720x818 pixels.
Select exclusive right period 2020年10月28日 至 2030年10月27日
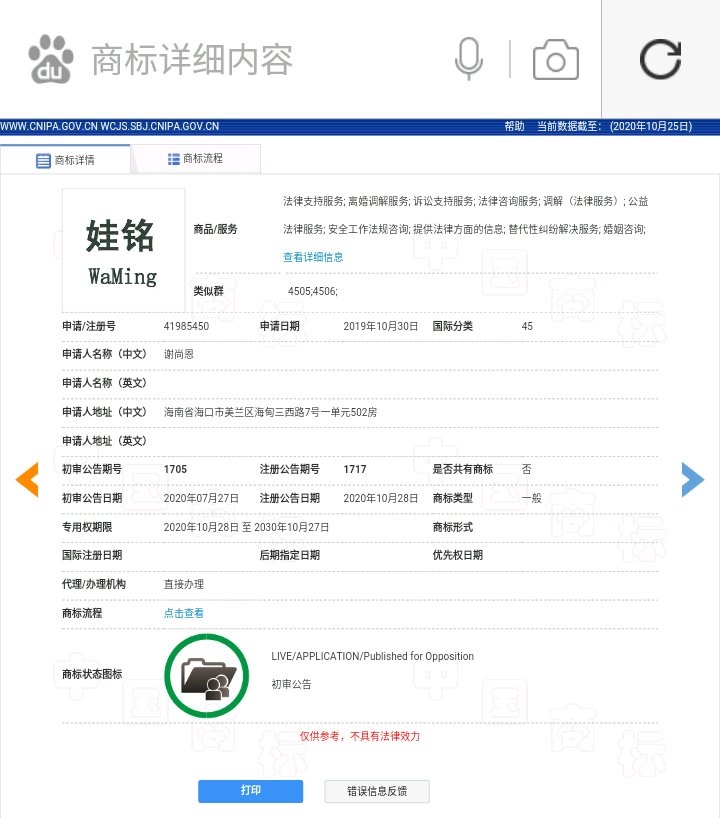point(246,527)
